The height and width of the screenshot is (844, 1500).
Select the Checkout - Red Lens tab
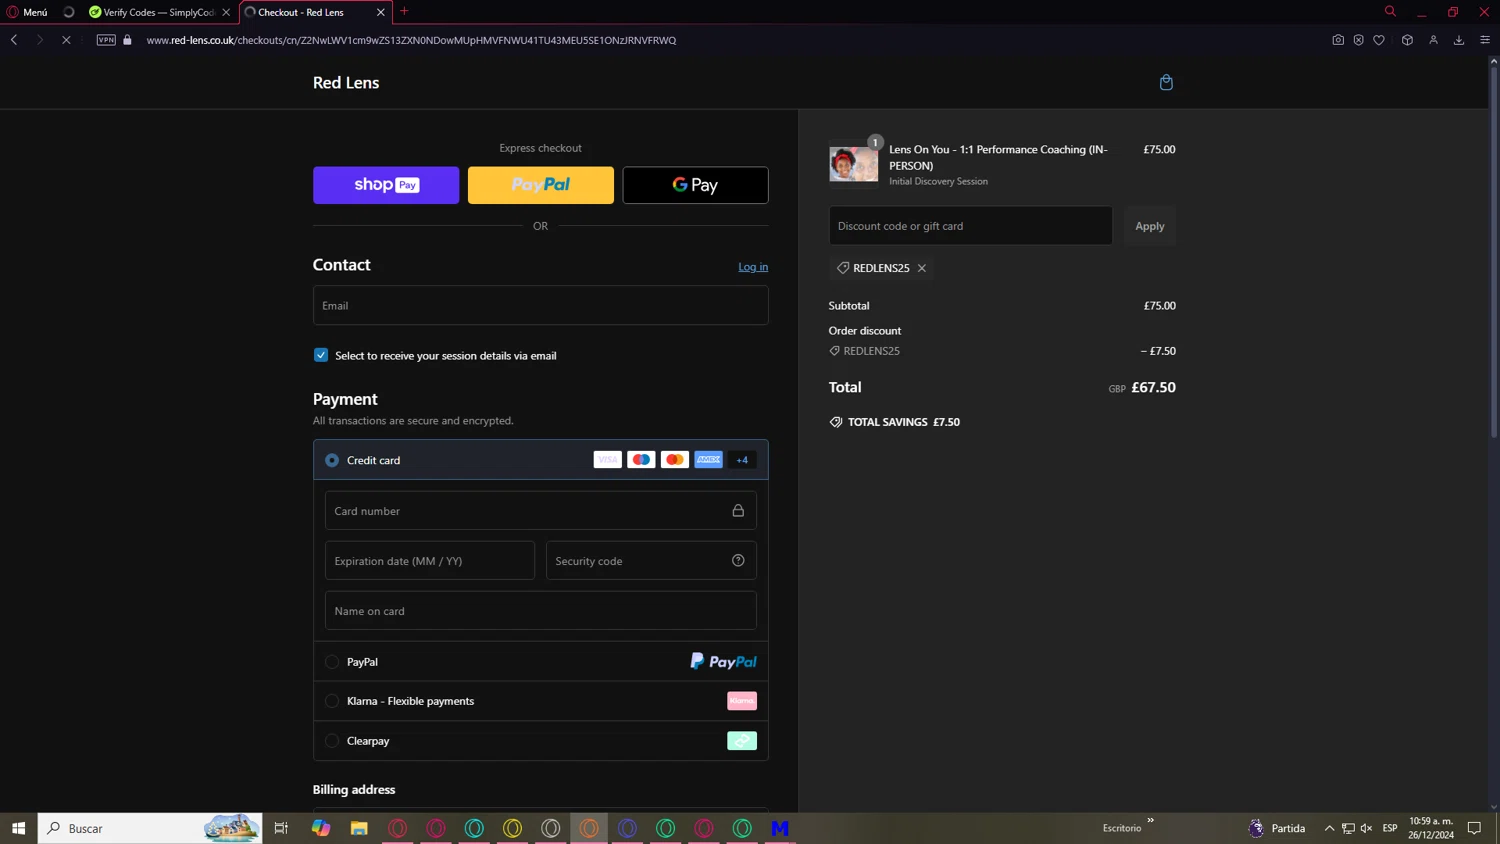click(301, 12)
